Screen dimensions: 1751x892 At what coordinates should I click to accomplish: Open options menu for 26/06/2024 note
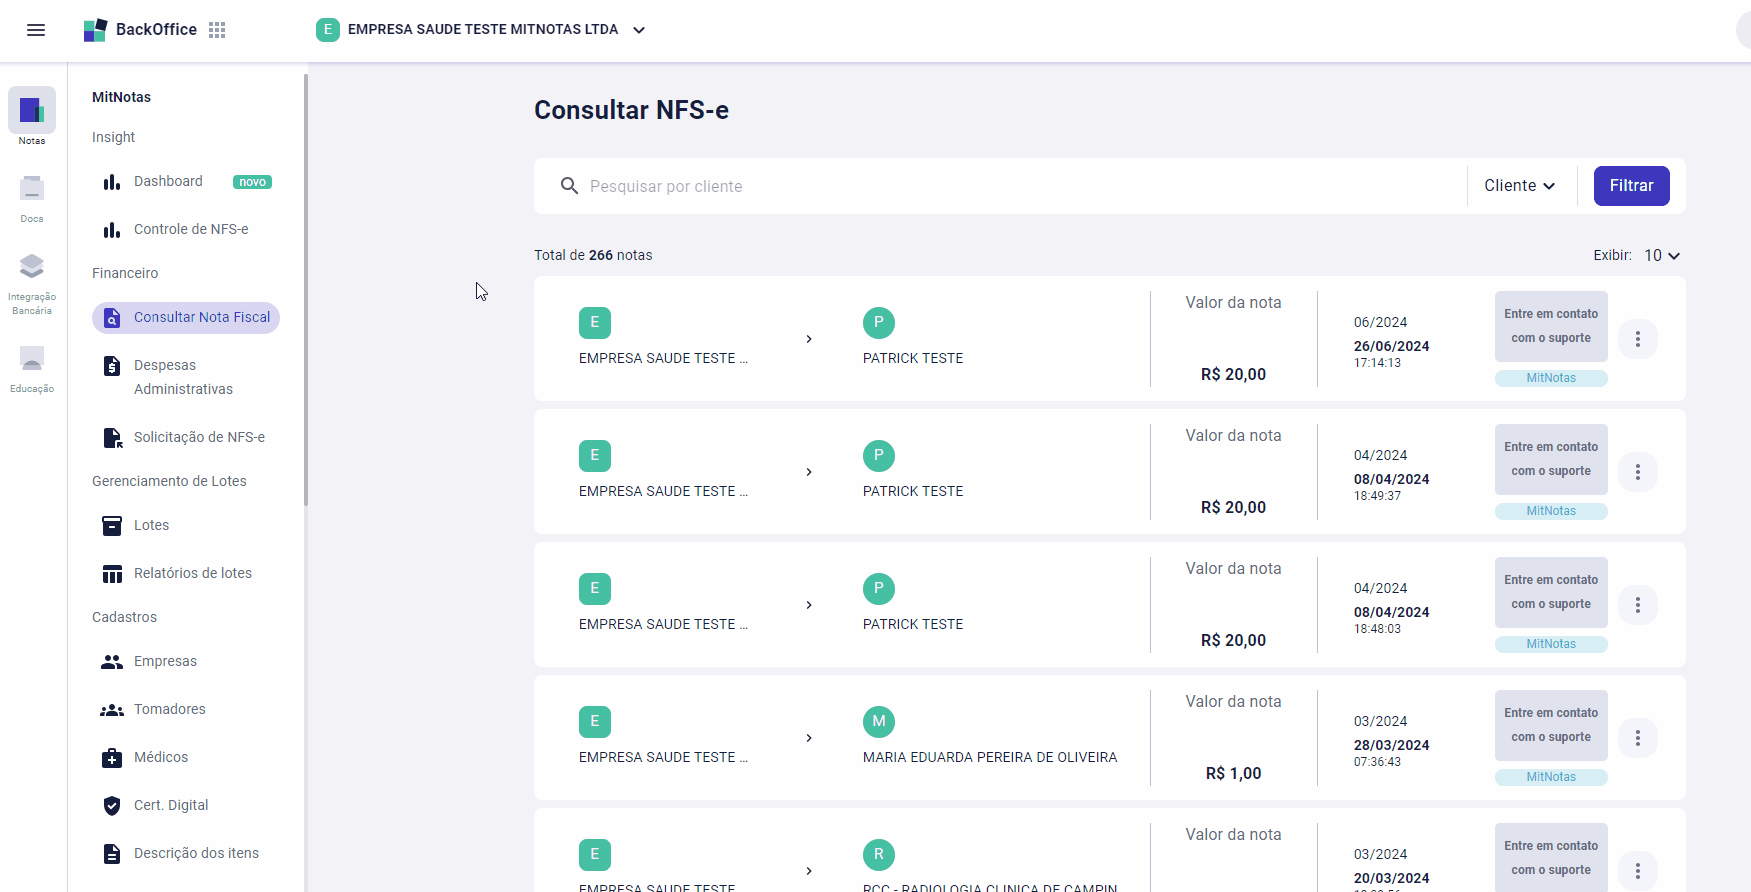[x=1638, y=339]
